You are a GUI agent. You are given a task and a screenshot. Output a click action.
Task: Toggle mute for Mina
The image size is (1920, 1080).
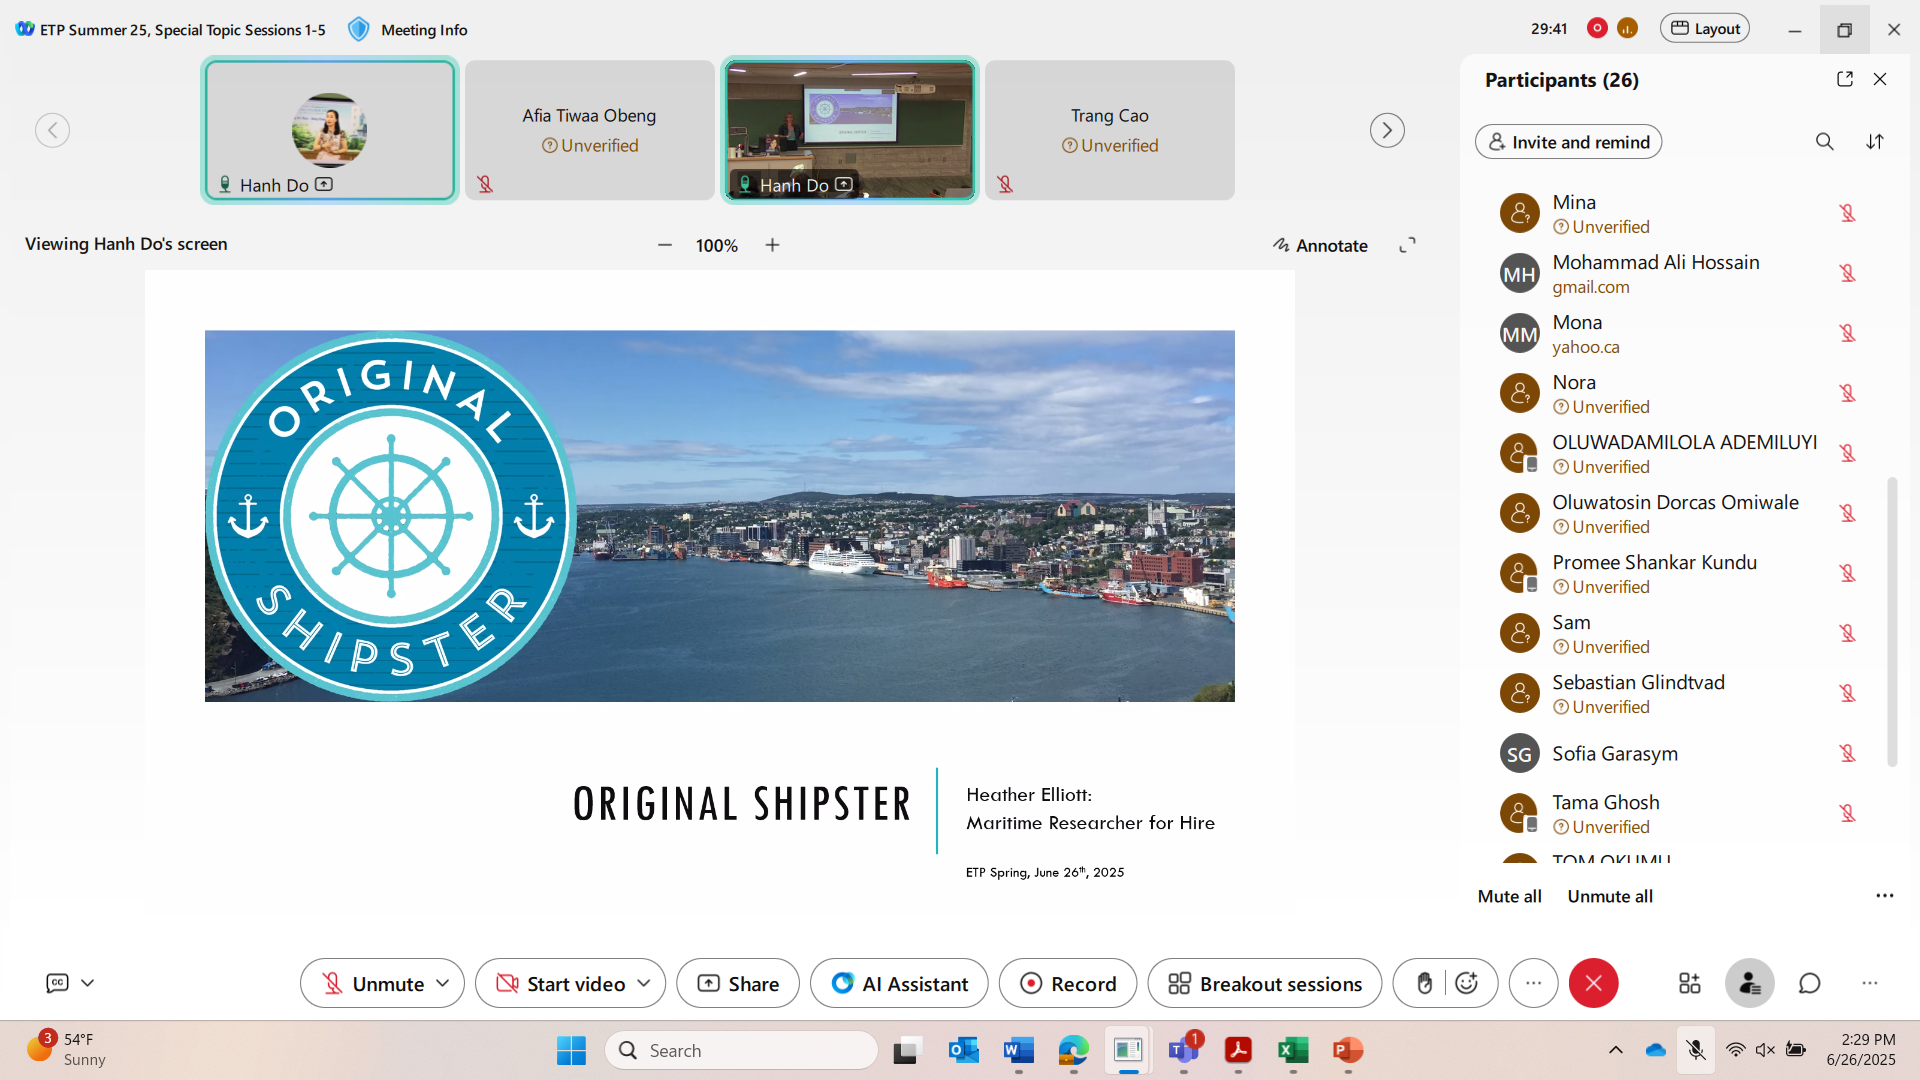[1847, 213]
